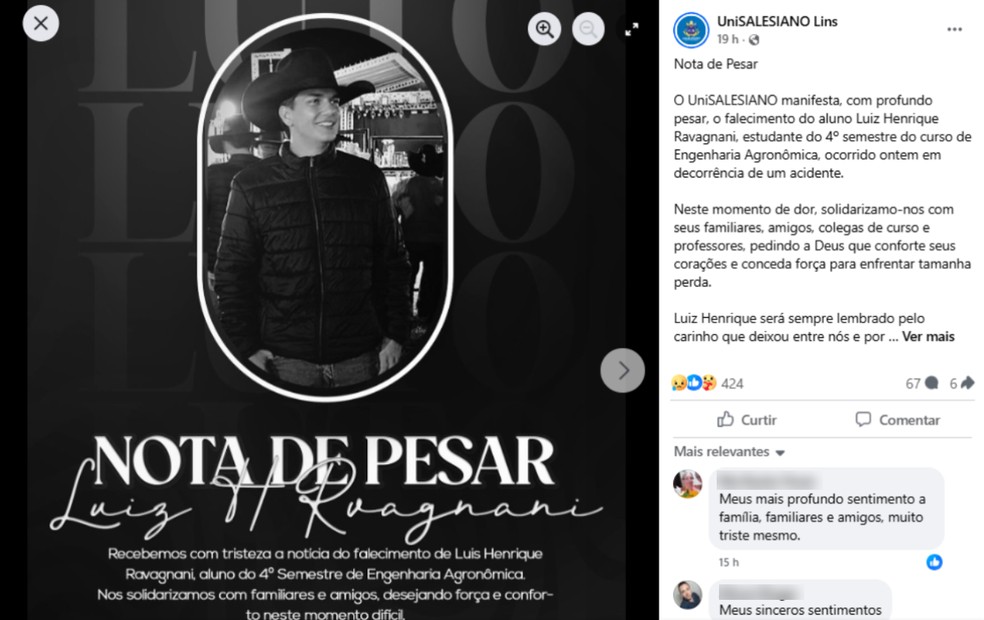Open the 67 comments counter
Image resolution: width=984 pixels, height=620 pixels.
coord(922,383)
